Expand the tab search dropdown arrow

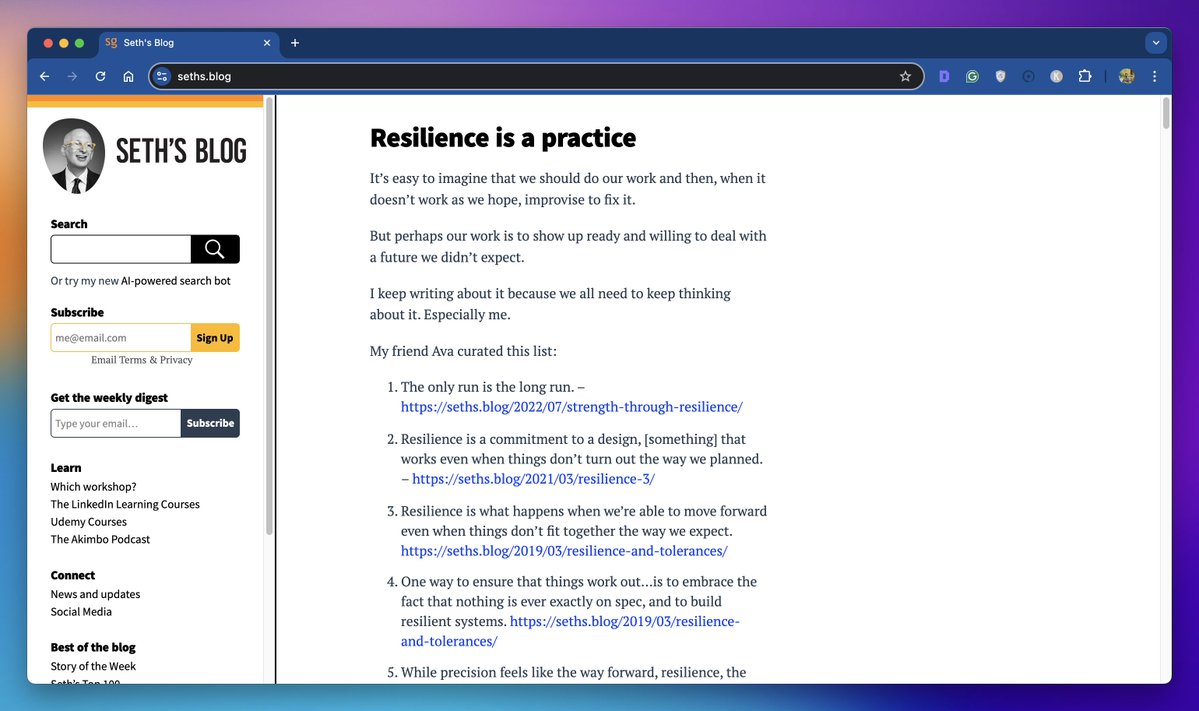pyautogui.click(x=1155, y=43)
